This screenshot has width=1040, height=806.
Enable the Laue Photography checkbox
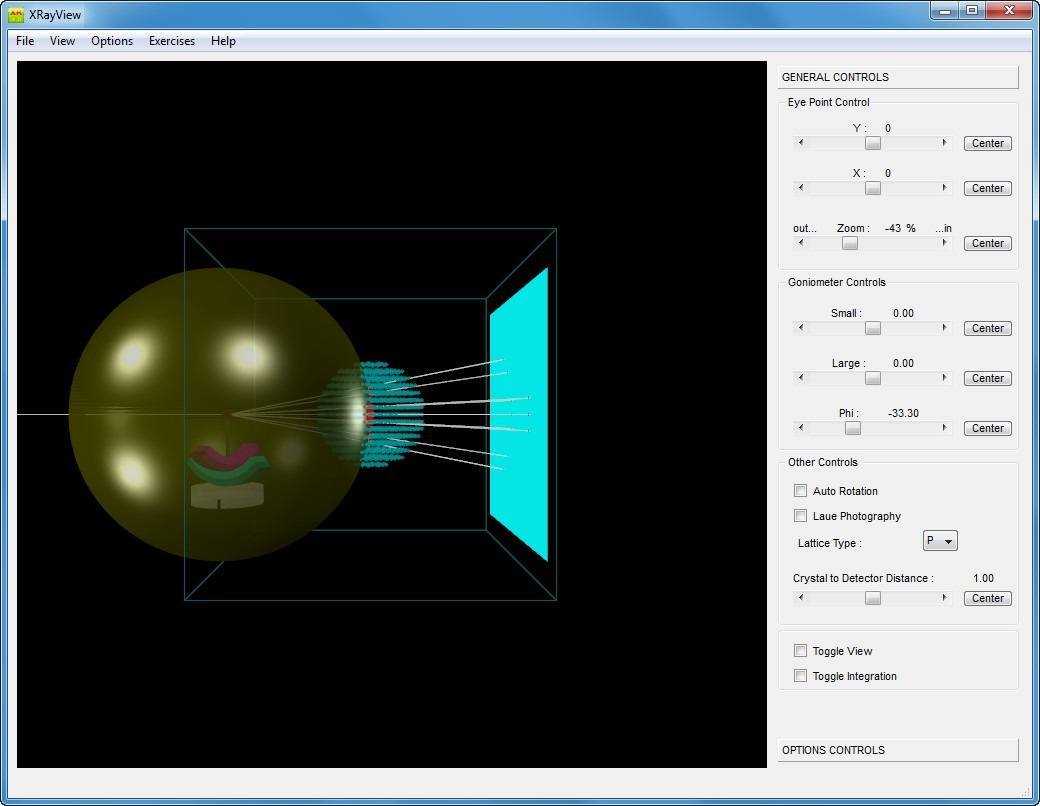point(801,516)
